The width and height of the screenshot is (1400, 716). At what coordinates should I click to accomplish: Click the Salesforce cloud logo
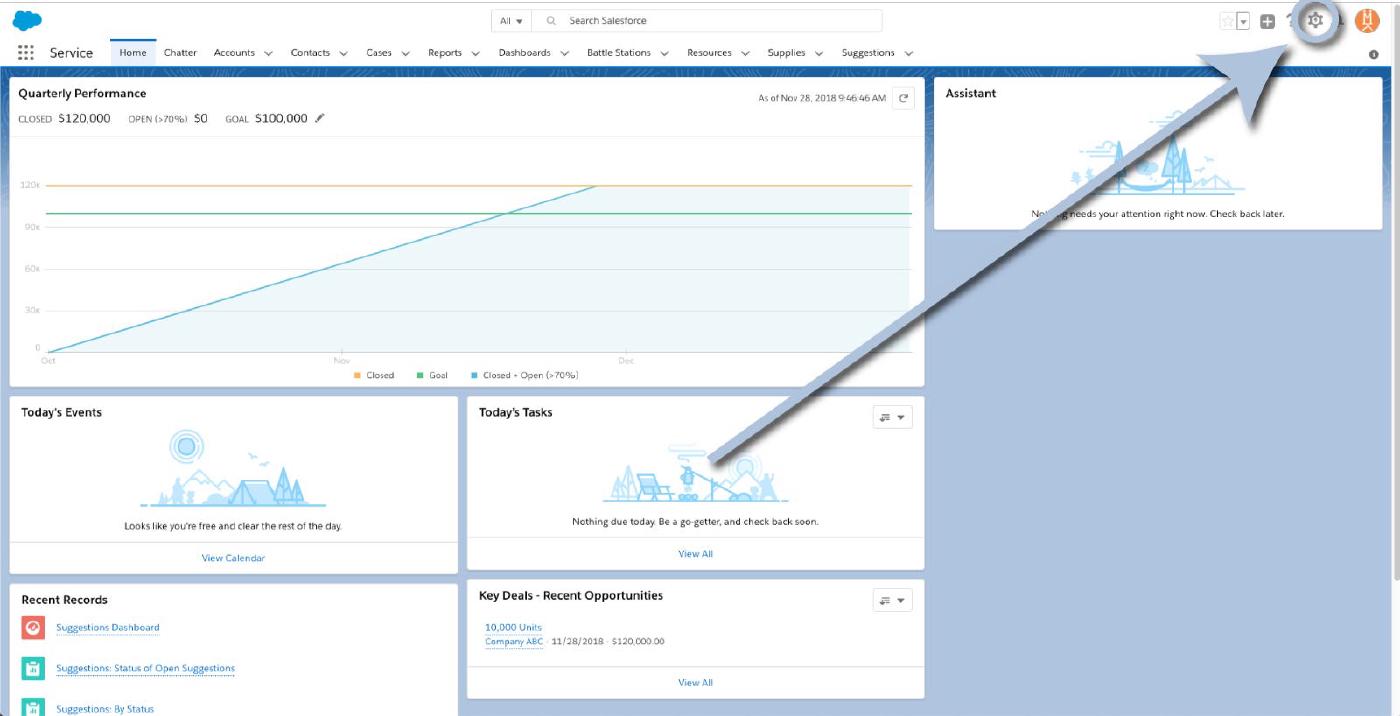click(27, 21)
